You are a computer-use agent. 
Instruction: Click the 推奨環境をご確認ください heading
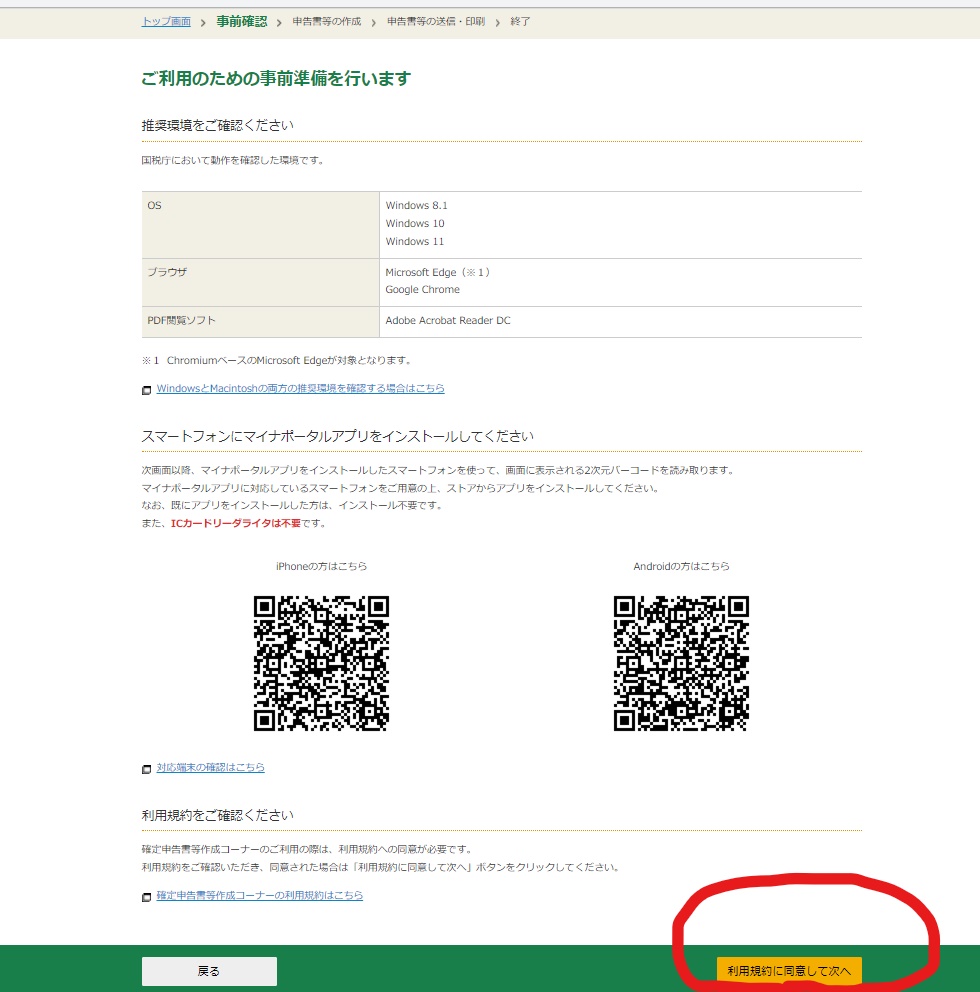(218, 125)
